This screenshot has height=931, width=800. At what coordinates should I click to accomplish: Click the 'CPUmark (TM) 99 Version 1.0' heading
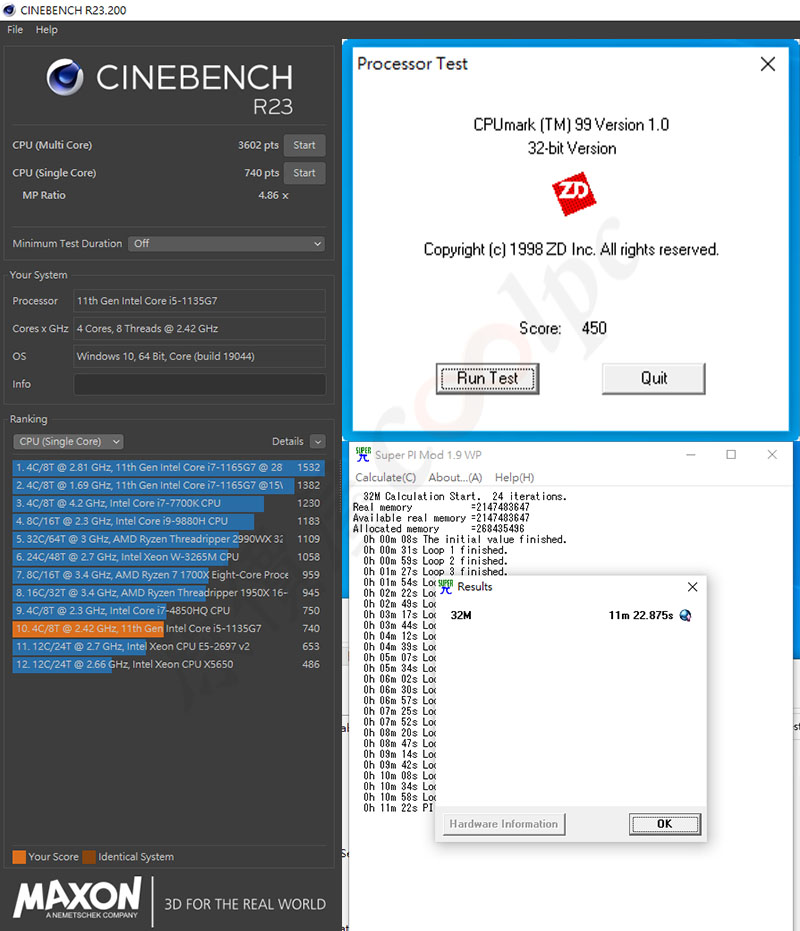[x=571, y=125]
